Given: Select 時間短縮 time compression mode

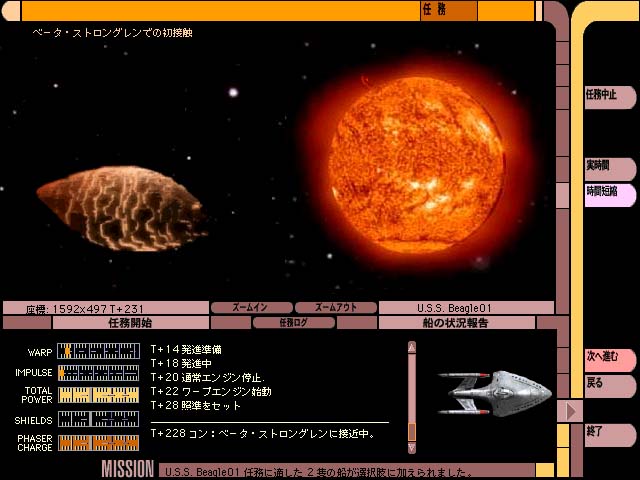Looking at the screenshot, I should (x=610, y=194).
